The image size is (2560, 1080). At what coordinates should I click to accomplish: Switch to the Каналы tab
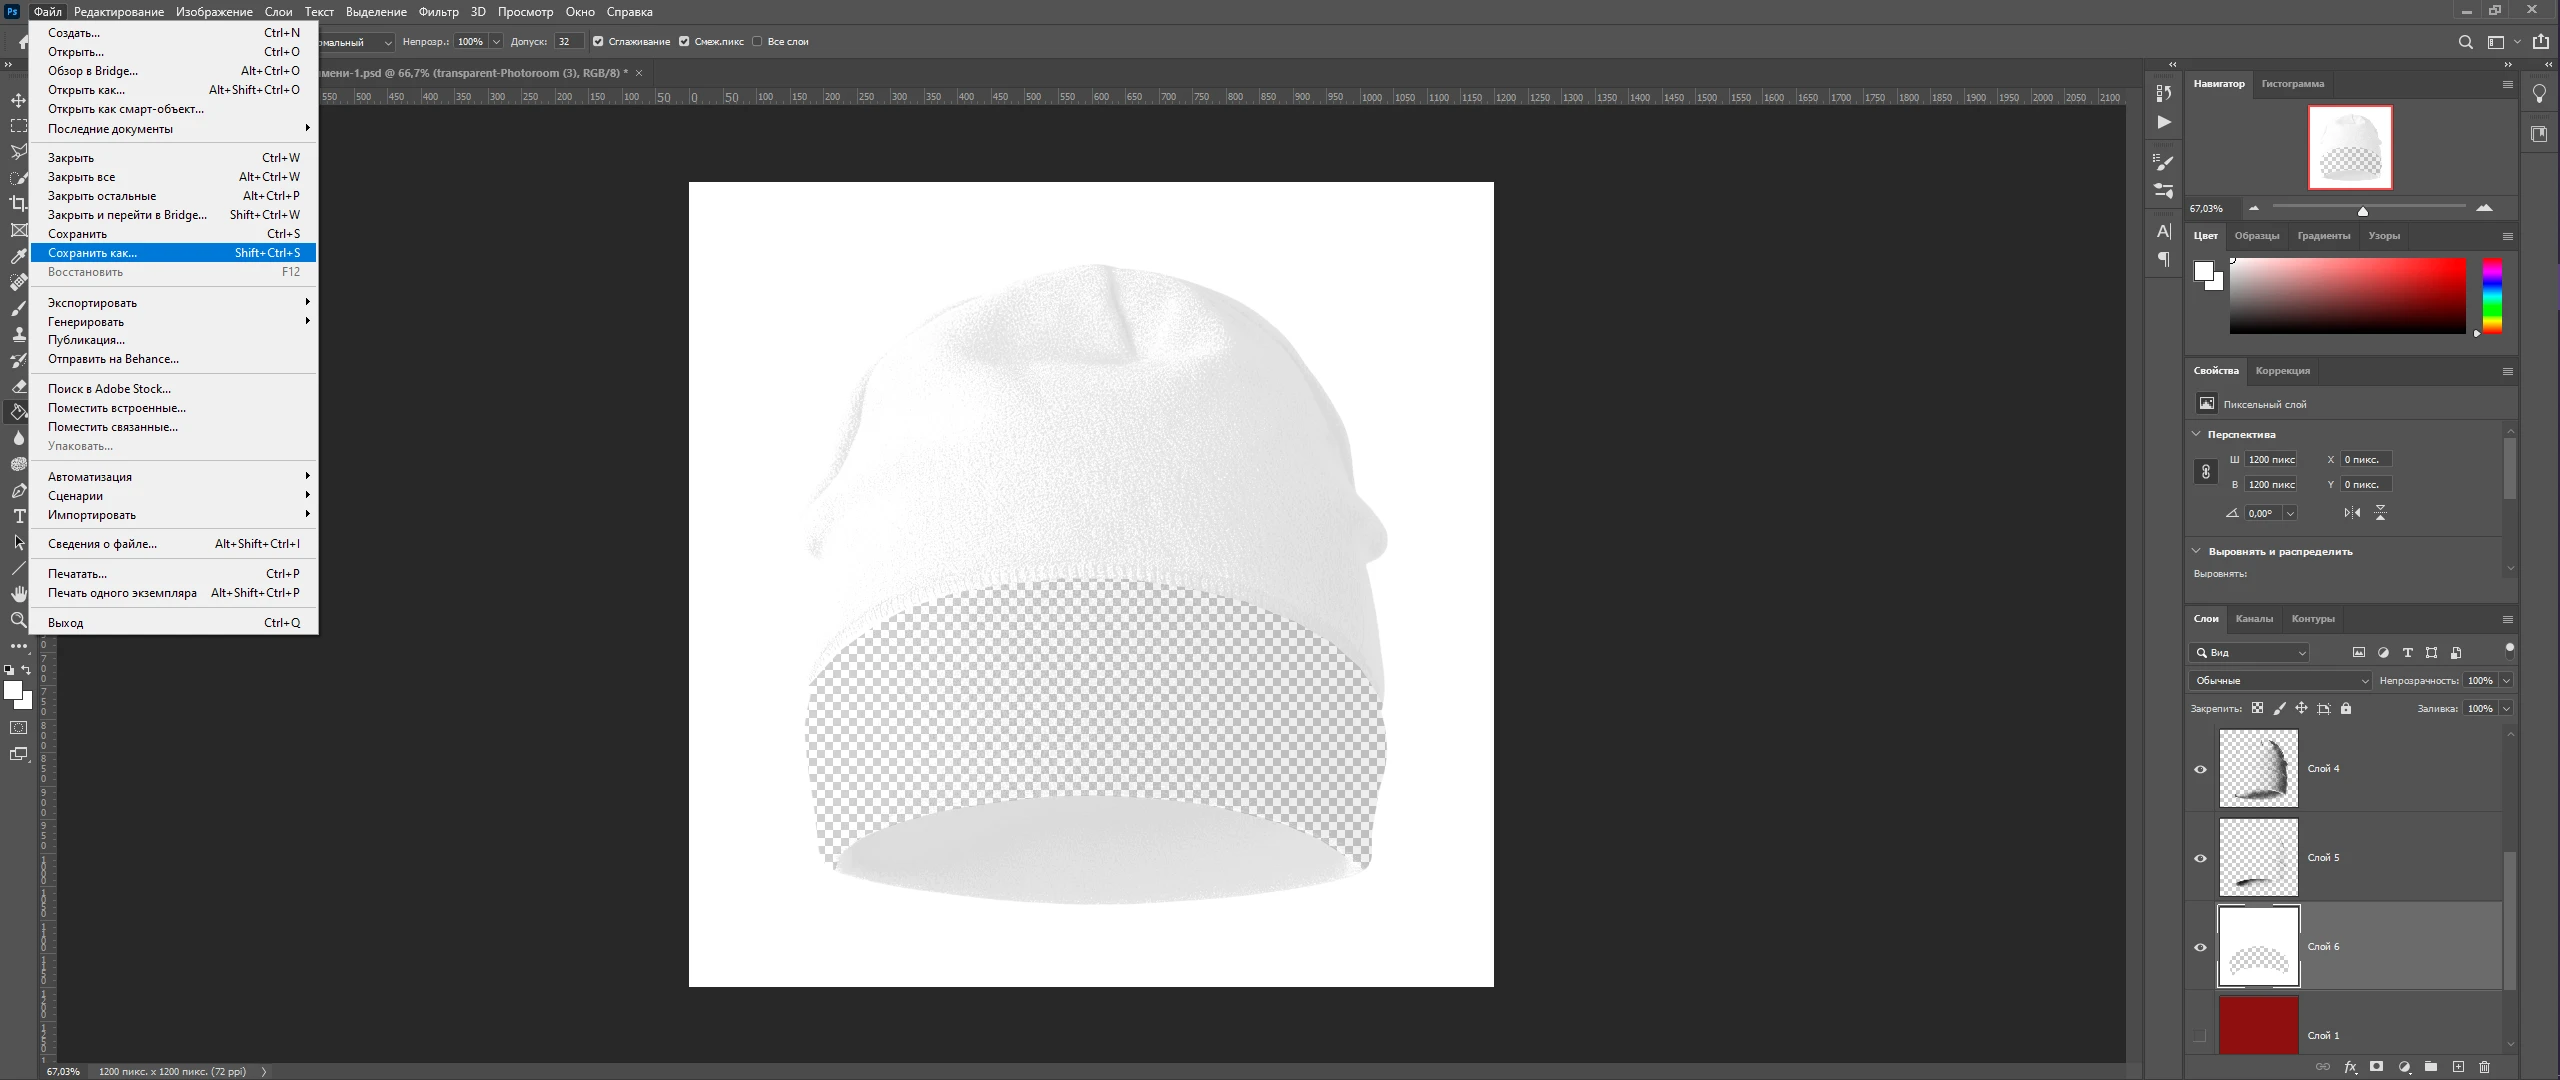2254,619
